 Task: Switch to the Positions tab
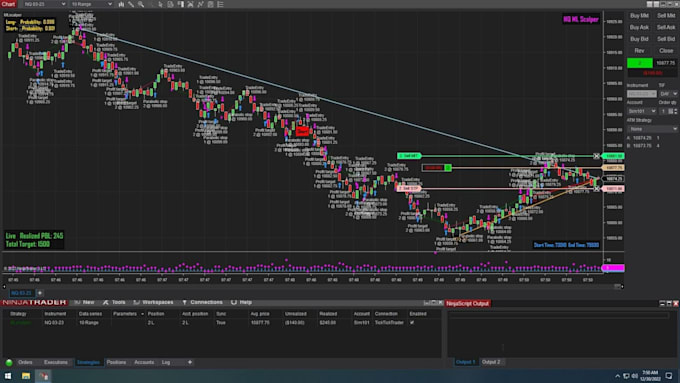pyautogui.click(x=116, y=362)
